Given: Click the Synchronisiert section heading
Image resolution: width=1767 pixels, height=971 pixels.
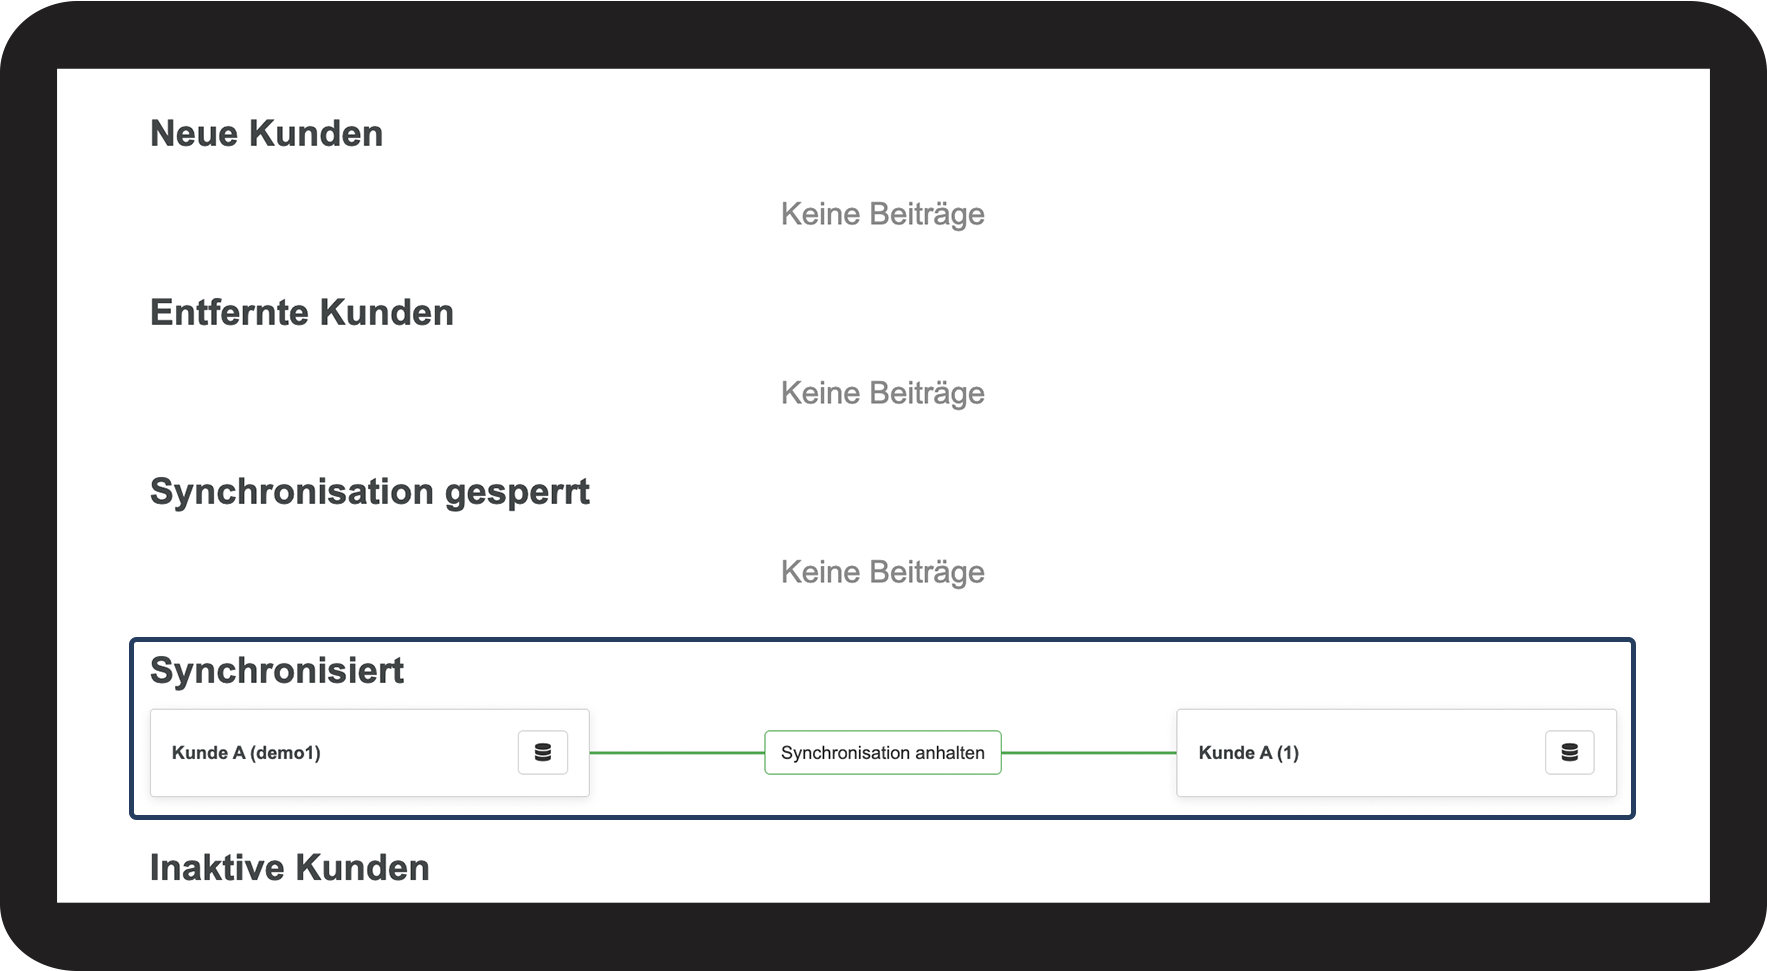Looking at the screenshot, I should click(x=276, y=671).
